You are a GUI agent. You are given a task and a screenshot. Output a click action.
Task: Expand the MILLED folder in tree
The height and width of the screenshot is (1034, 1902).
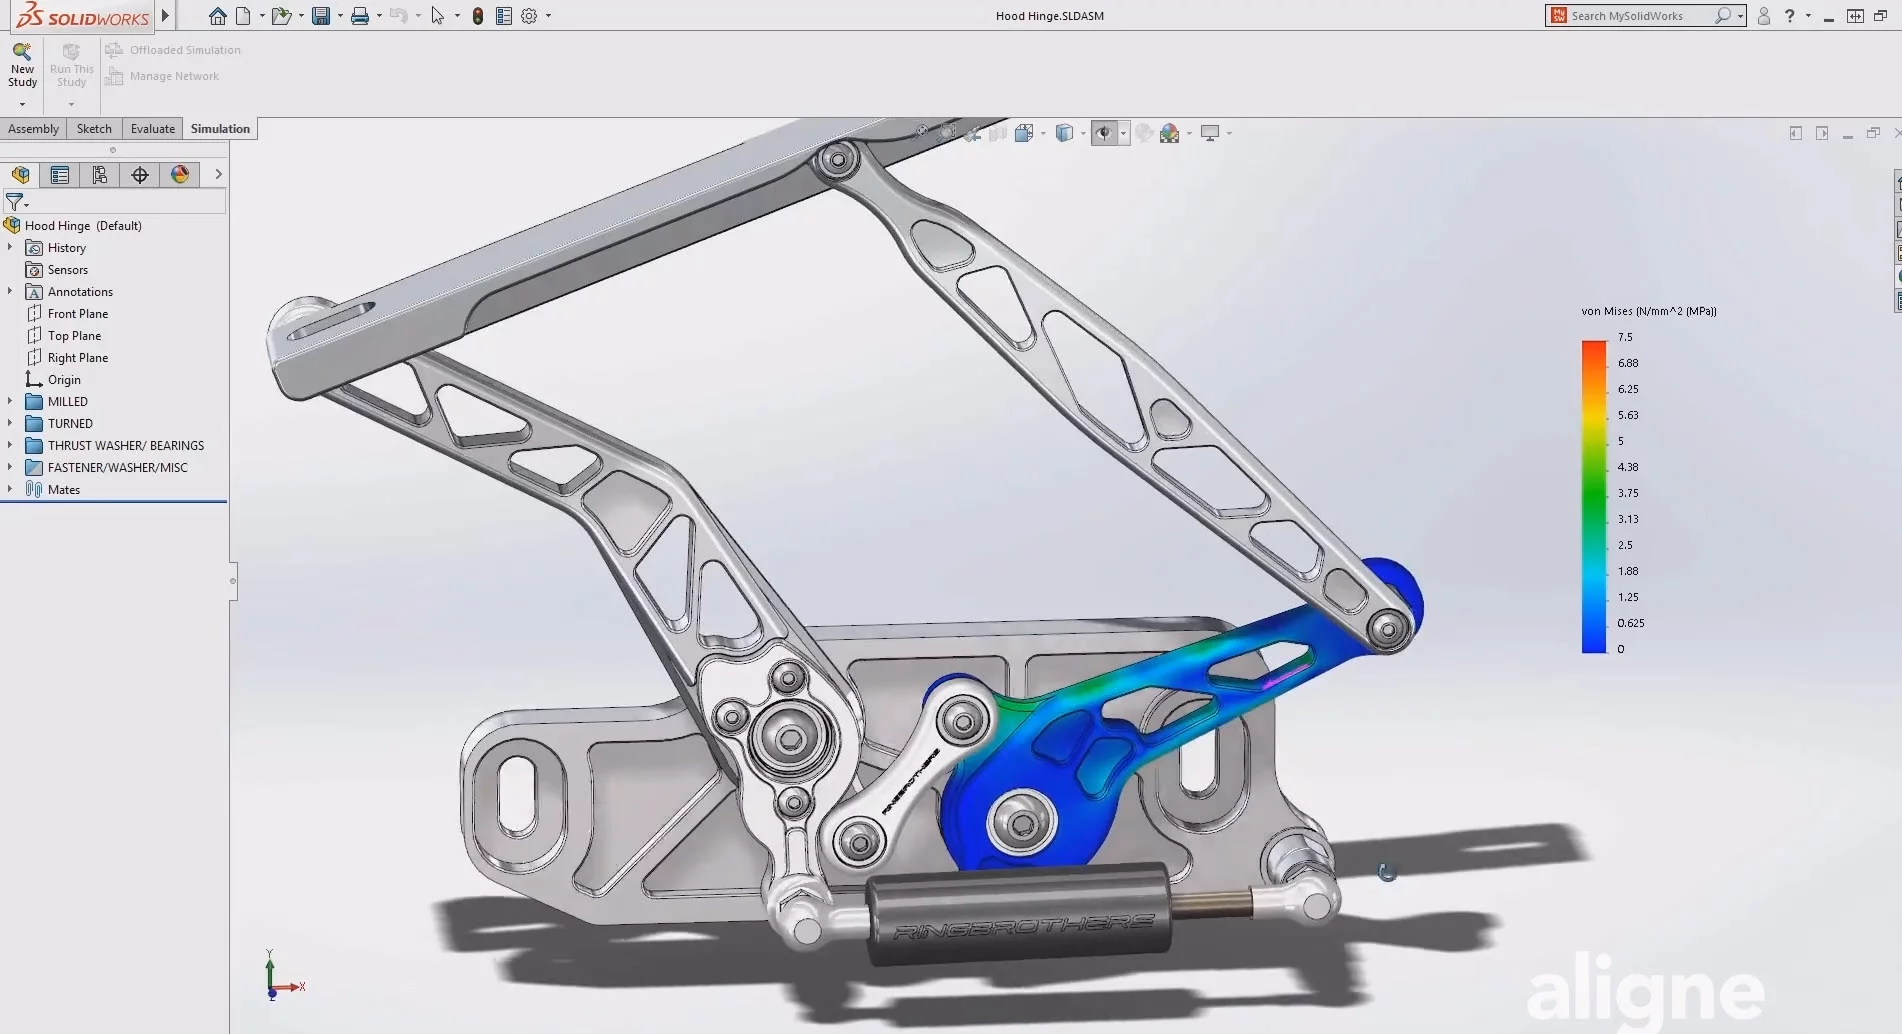pos(10,402)
